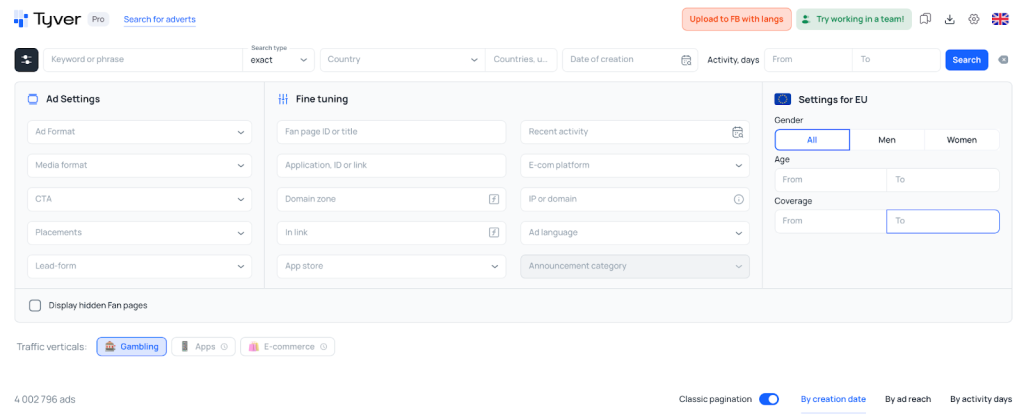Select Women gender option
Image resolution: width=1024 pixels, height=416 pixels.
(x=961, y=140)
